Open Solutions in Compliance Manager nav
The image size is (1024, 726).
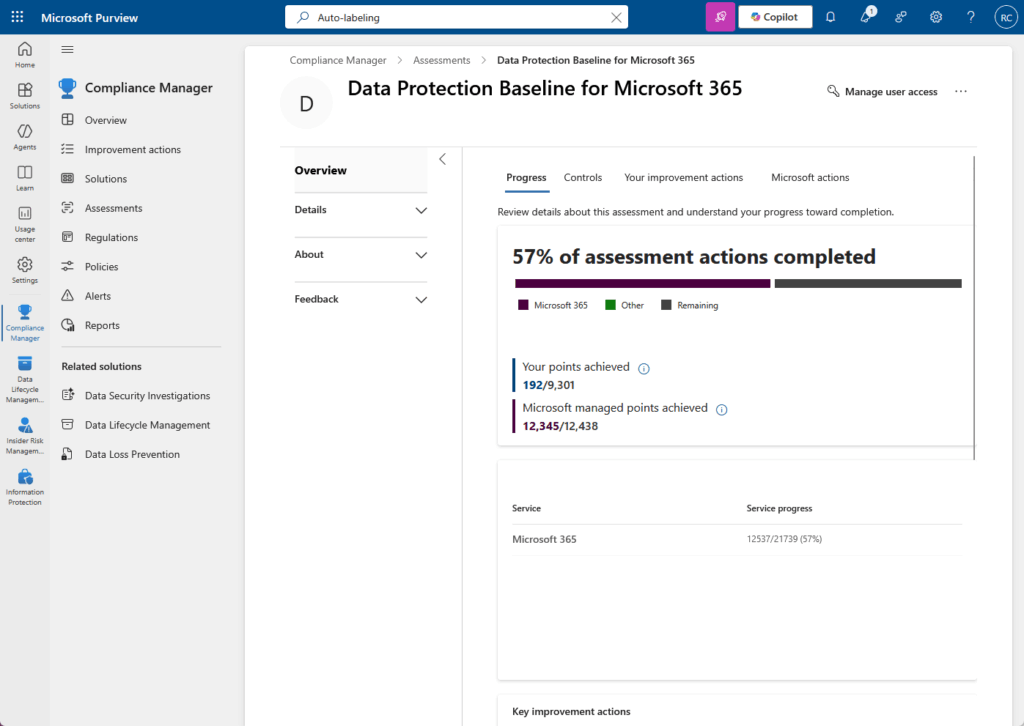(105, 179)
